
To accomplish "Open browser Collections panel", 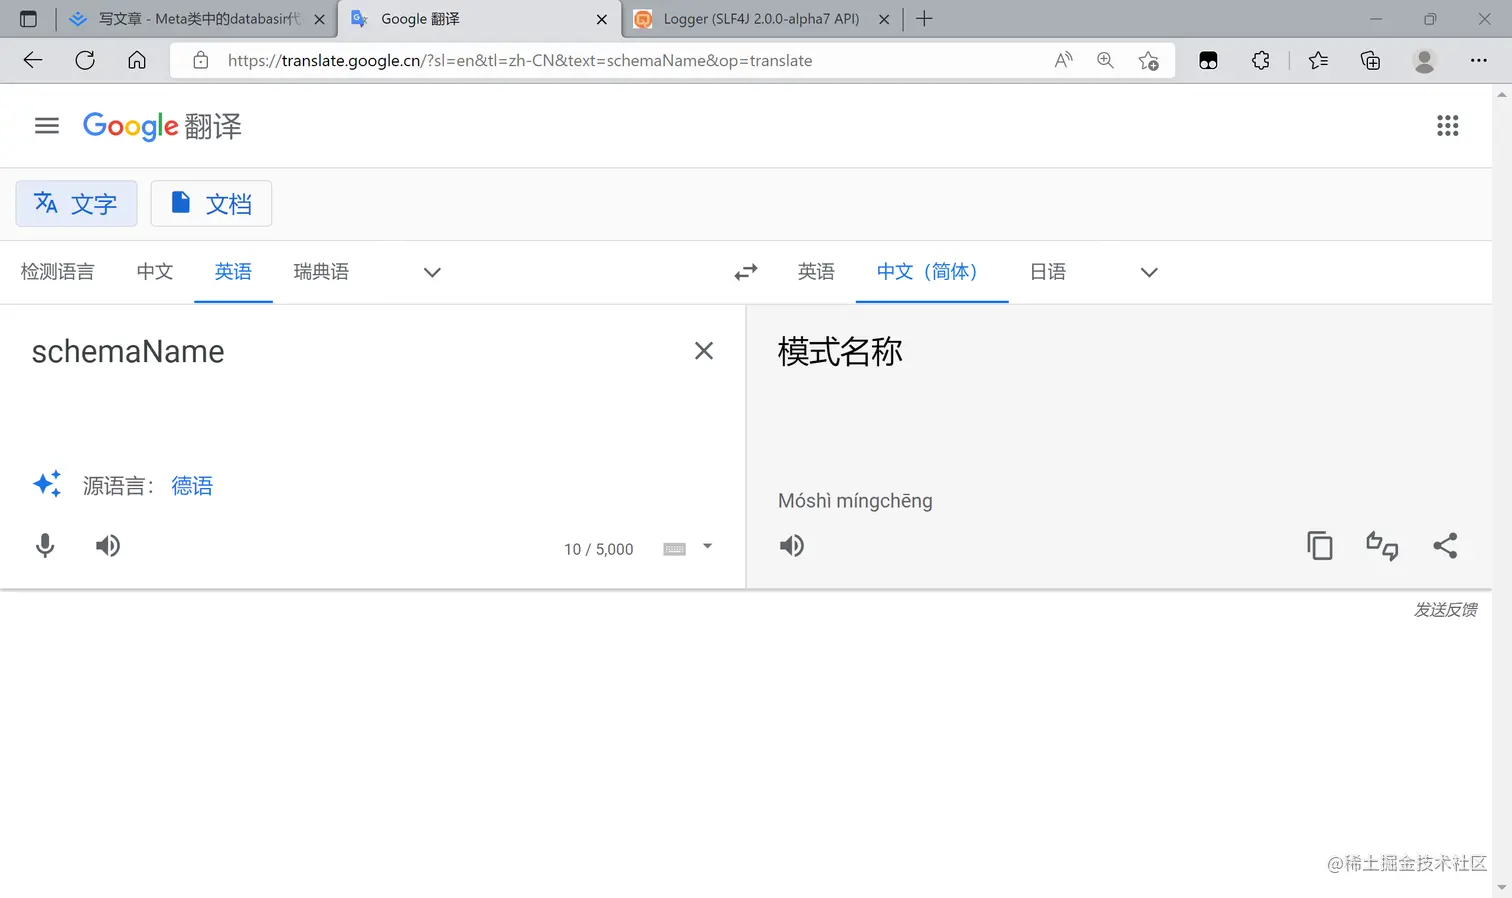I will tap(1371, 61).
